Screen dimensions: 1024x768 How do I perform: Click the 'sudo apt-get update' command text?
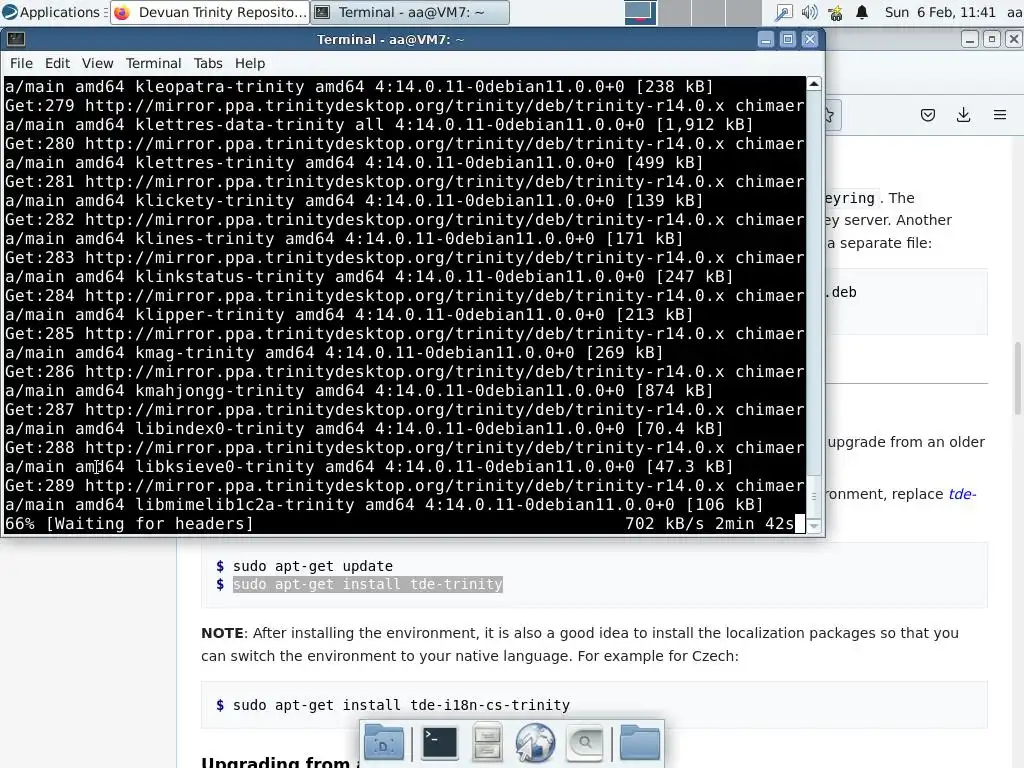tap(313, 566)
